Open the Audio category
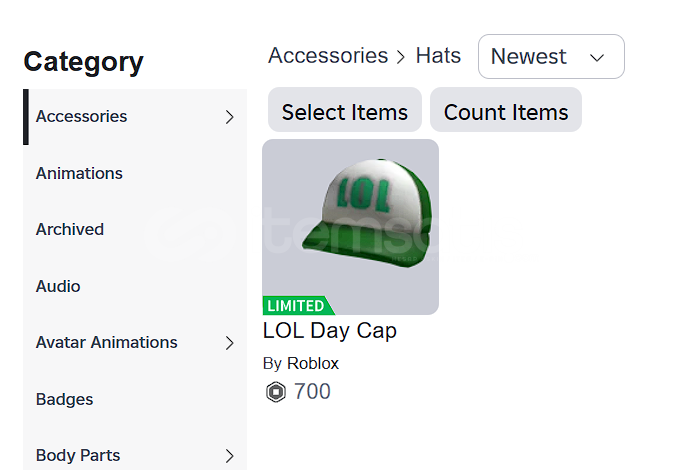 (x=58, y=286)
